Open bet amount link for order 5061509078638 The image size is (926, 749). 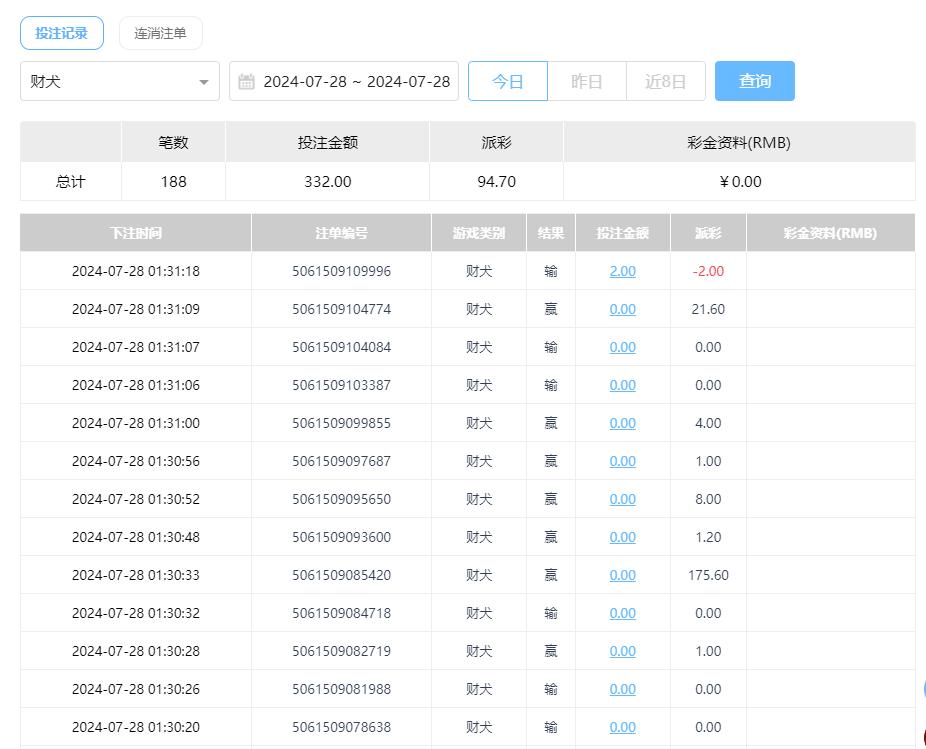[622, 727]
